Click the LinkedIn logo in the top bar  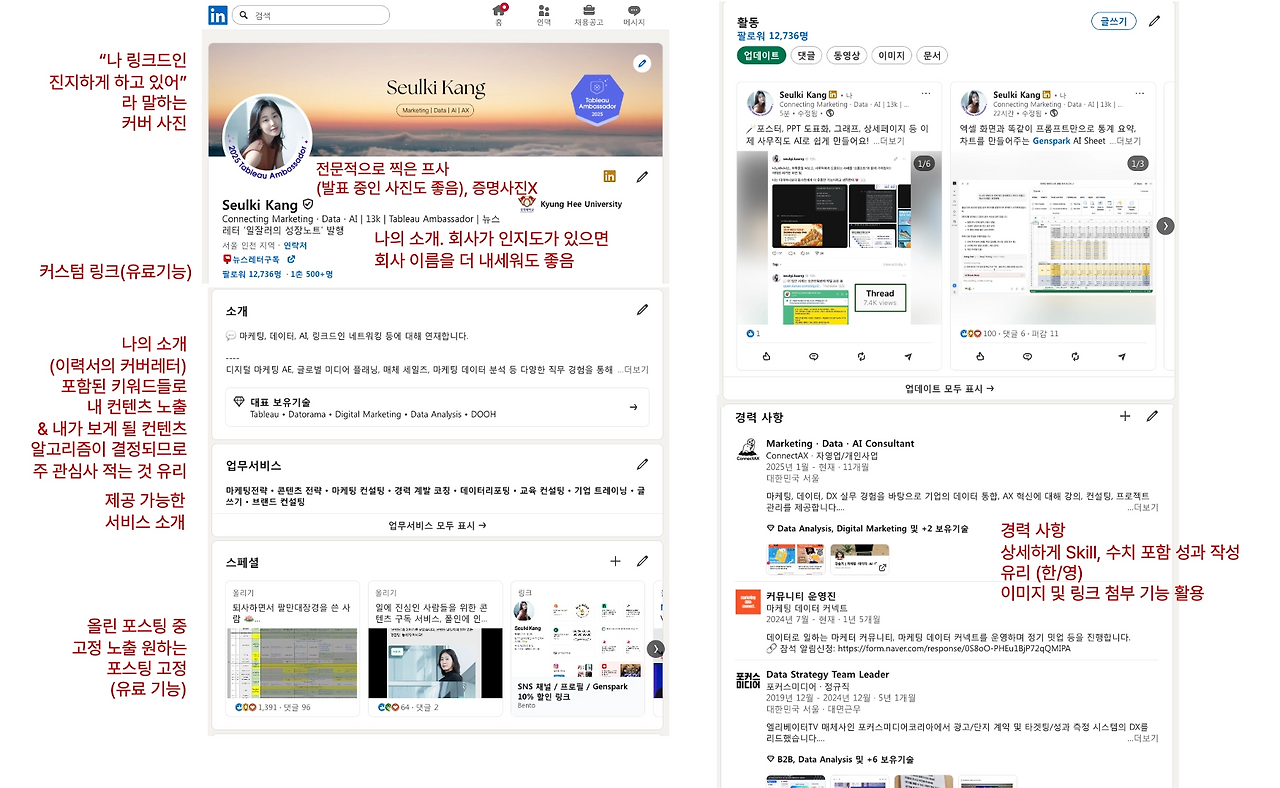pyautogui.click(x=217, y=15)
